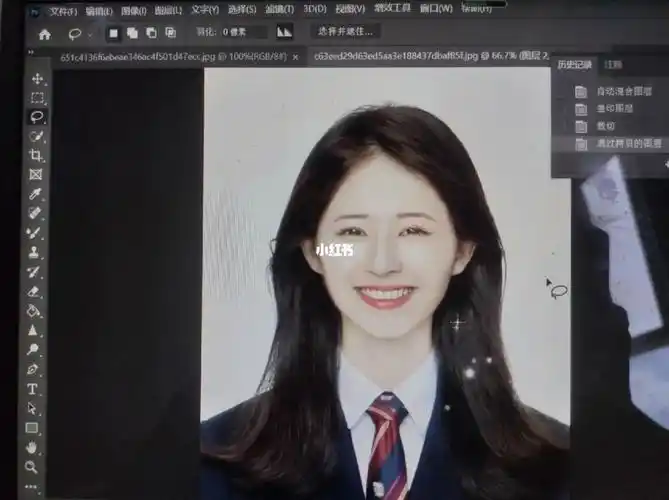Open the 图像(I) menu

(134, 11)
